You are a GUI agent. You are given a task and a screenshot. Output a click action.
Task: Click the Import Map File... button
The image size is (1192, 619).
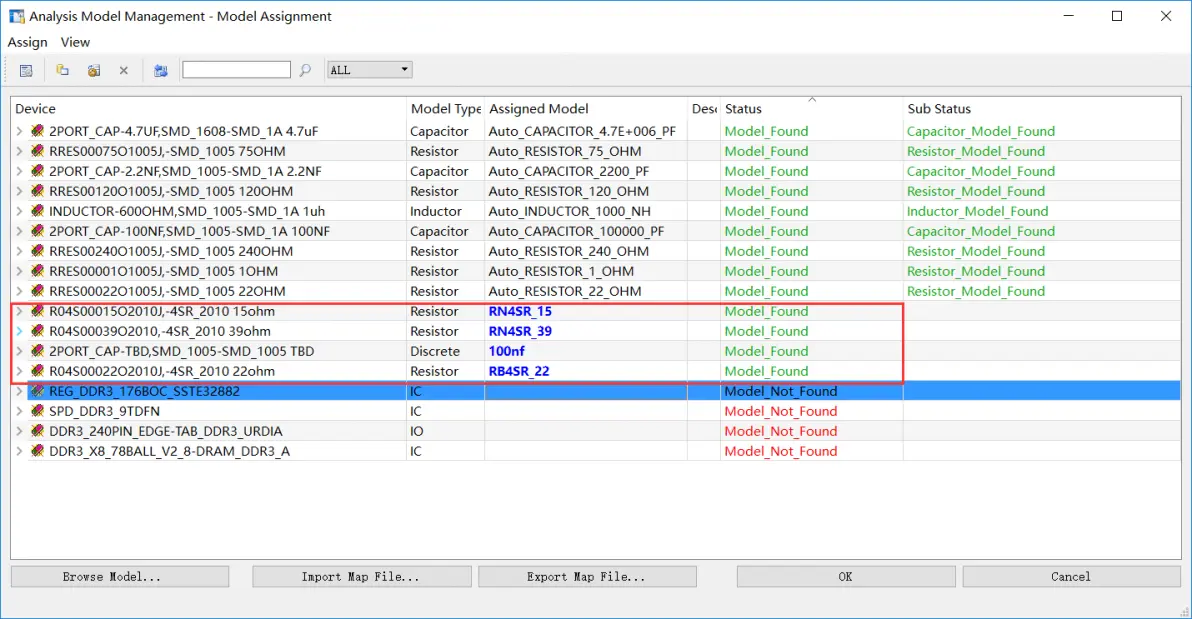(x=361, y=576)
